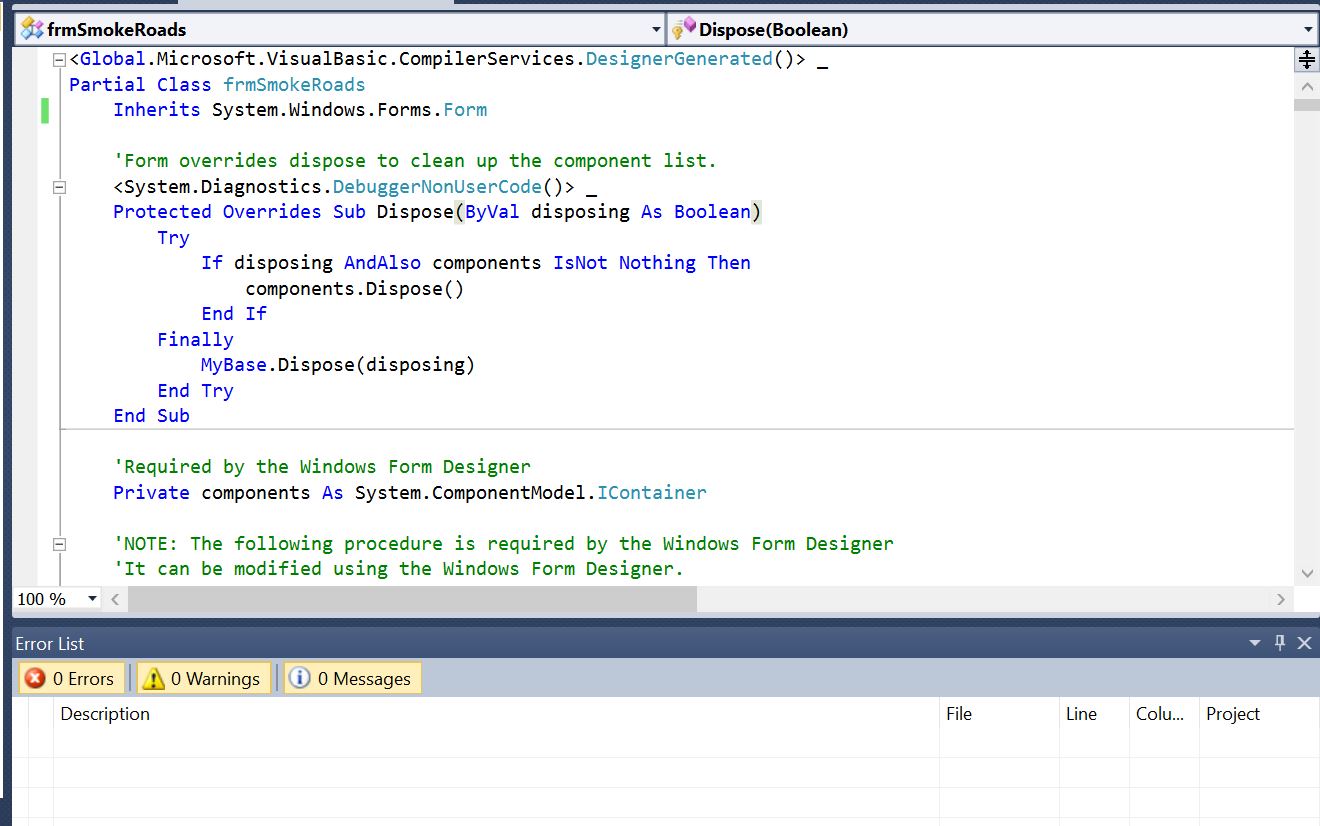1320x826 pixels.
Task: Click the 'End Sub' line
Action: tap(151, 416)
